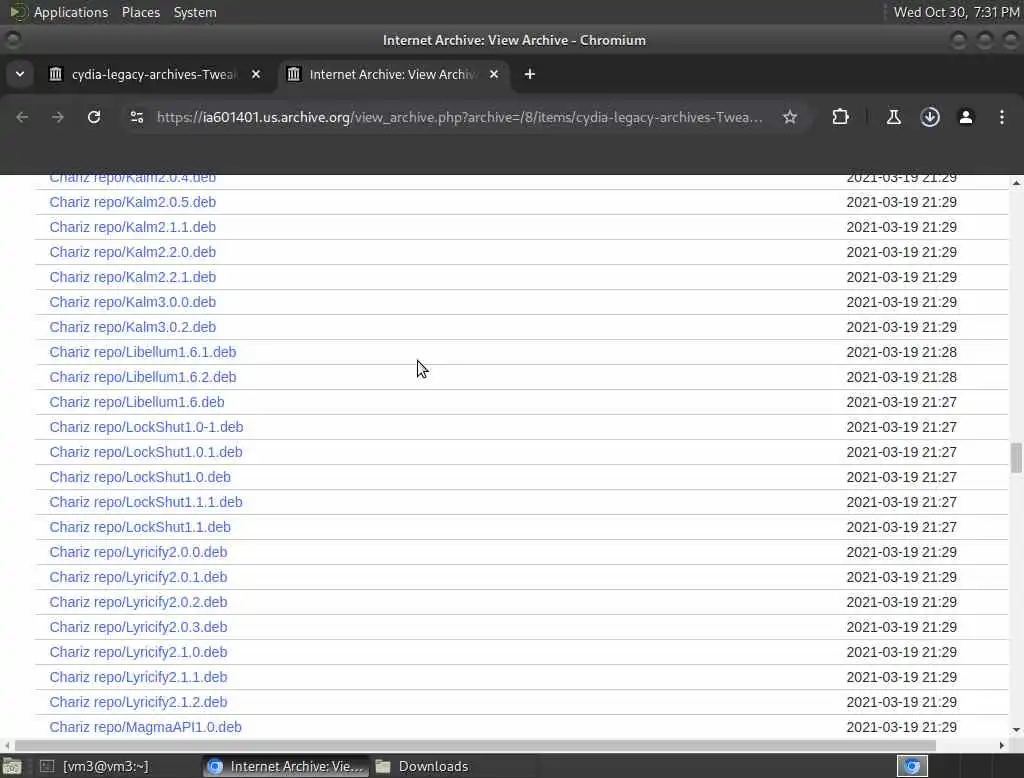This screenshot has height=778, width=1024.
Task: Open Lyricify2.1.1.deb link
Action: (138, 677)
